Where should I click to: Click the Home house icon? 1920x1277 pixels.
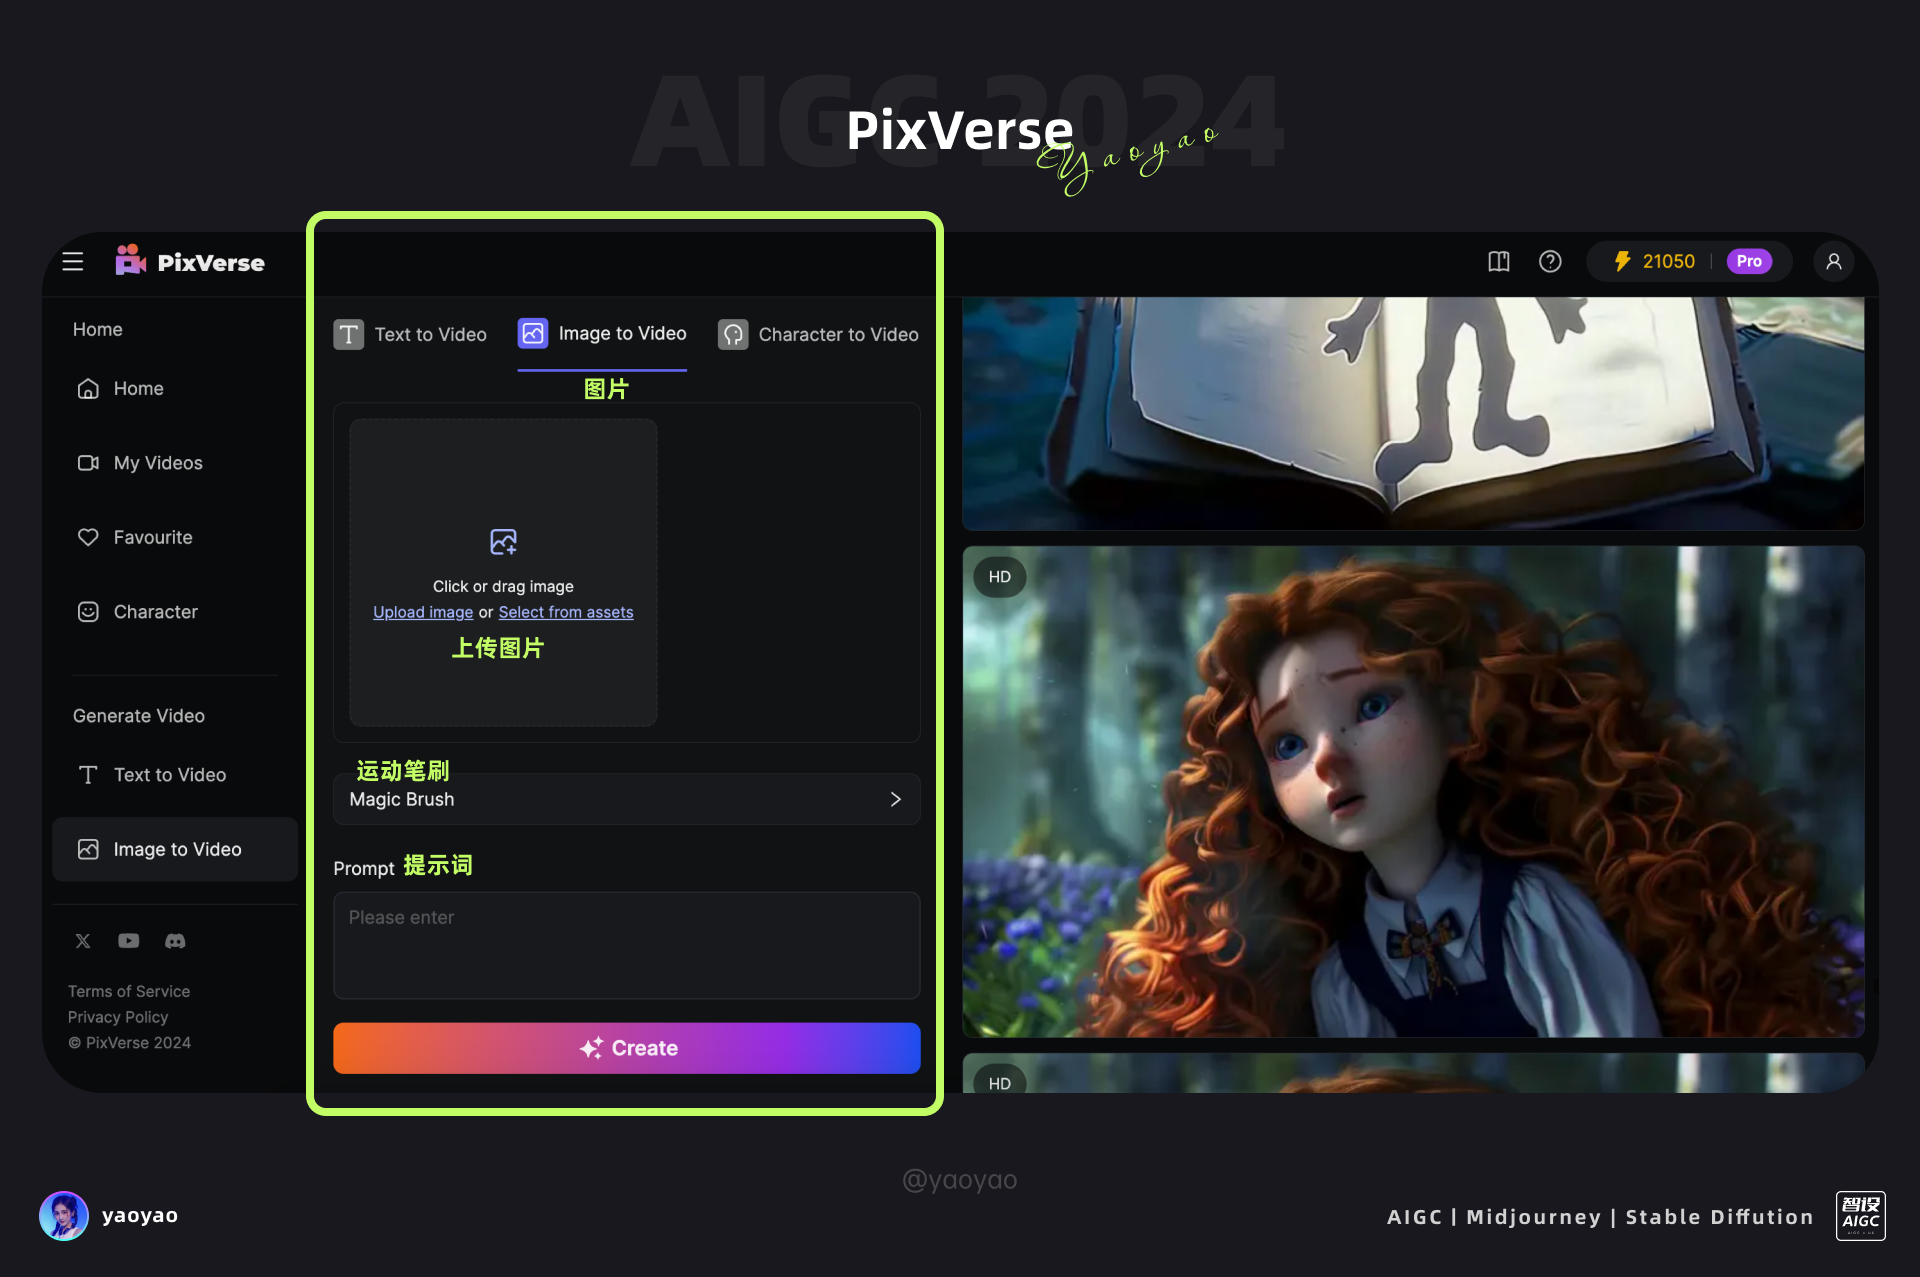[x=88, y=388]
